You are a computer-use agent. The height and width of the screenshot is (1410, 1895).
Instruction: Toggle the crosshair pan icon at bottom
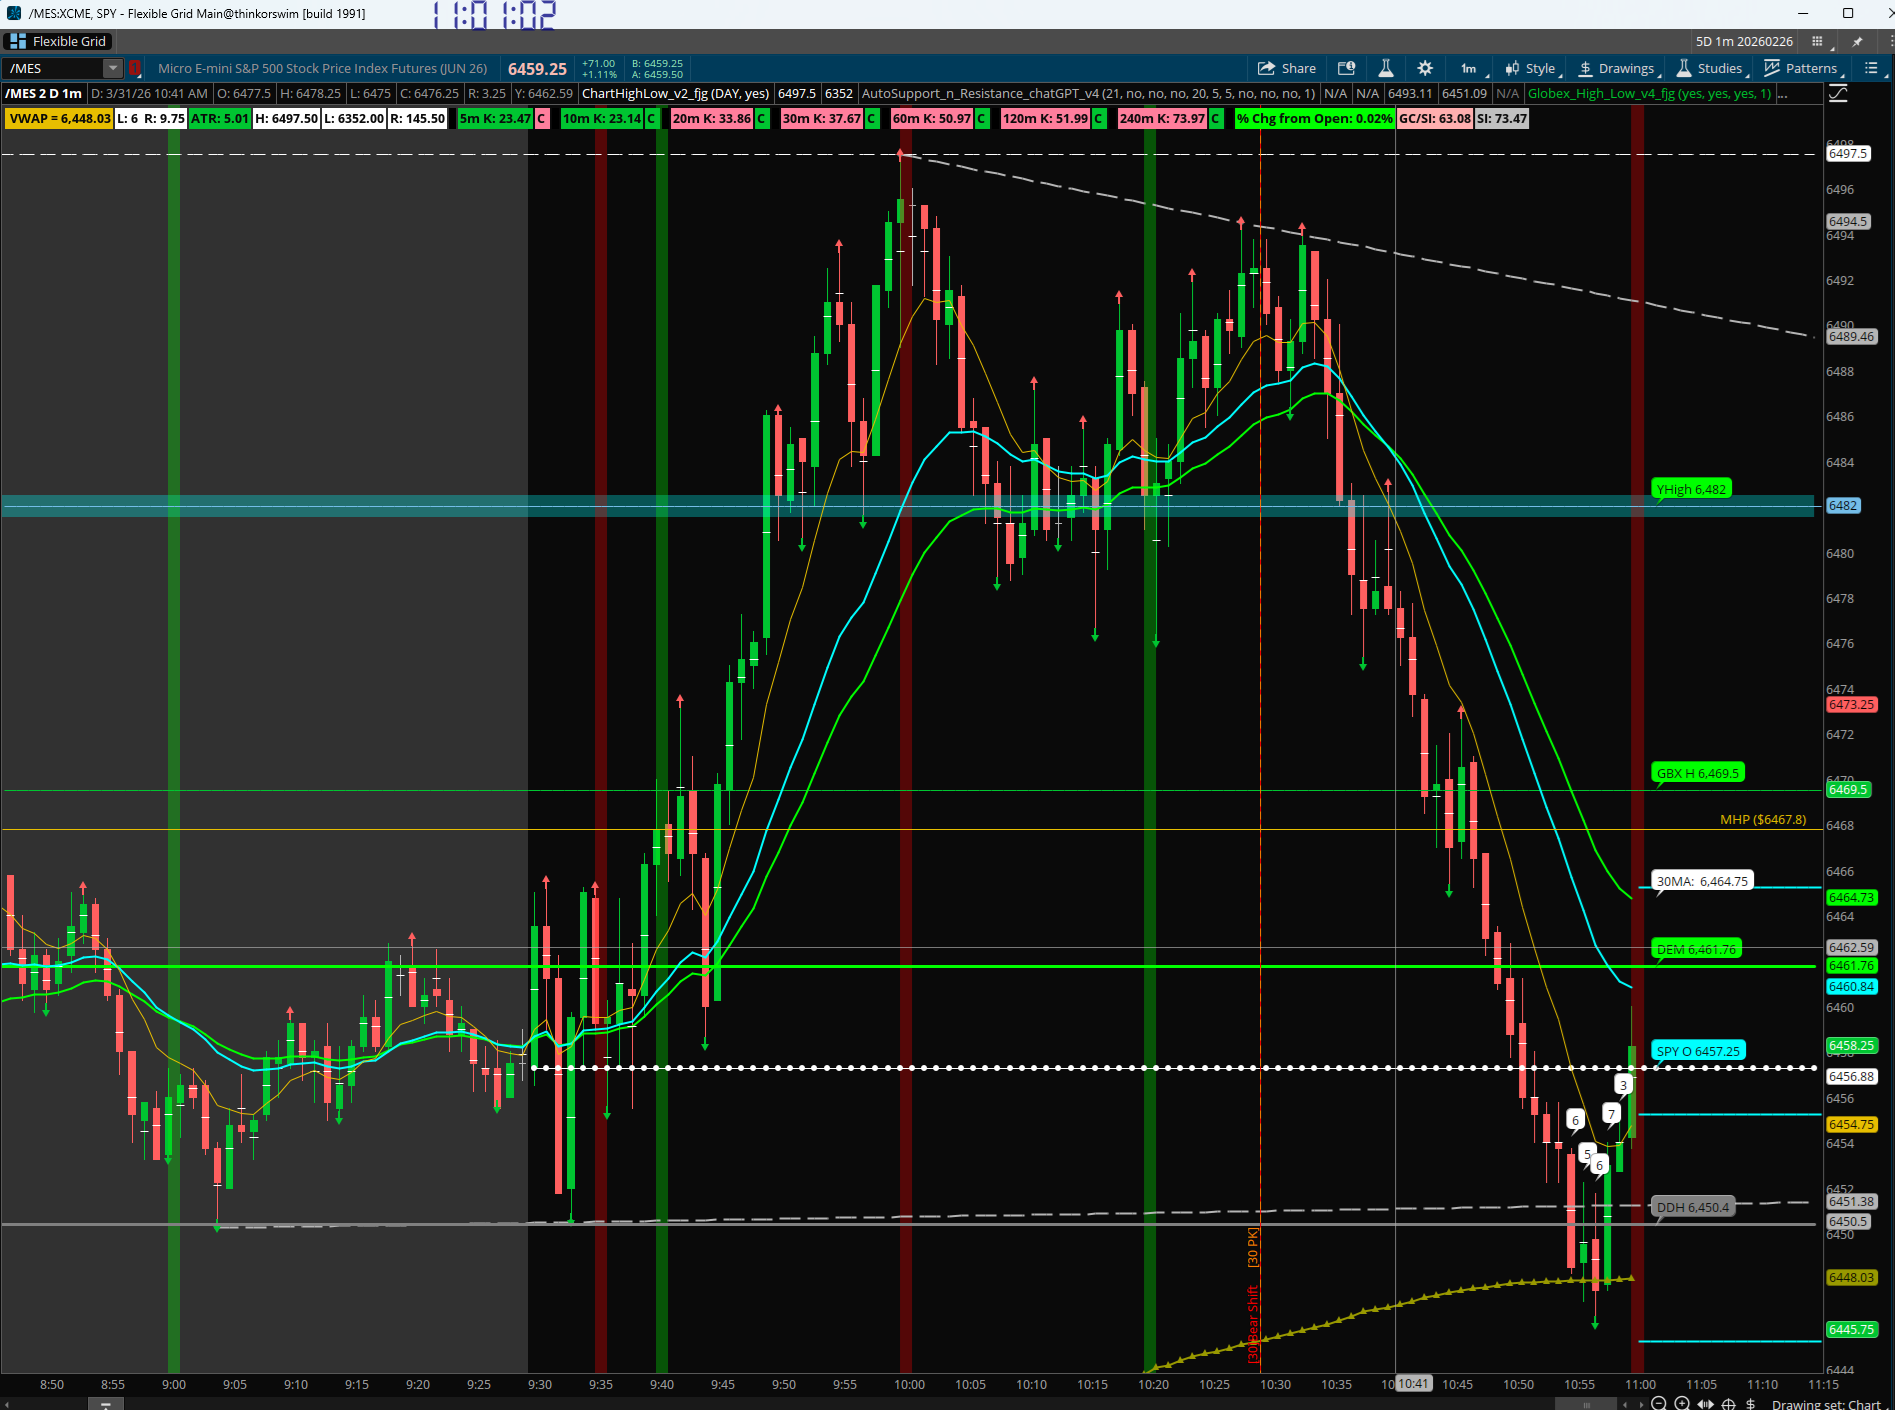(1728, 1403)
